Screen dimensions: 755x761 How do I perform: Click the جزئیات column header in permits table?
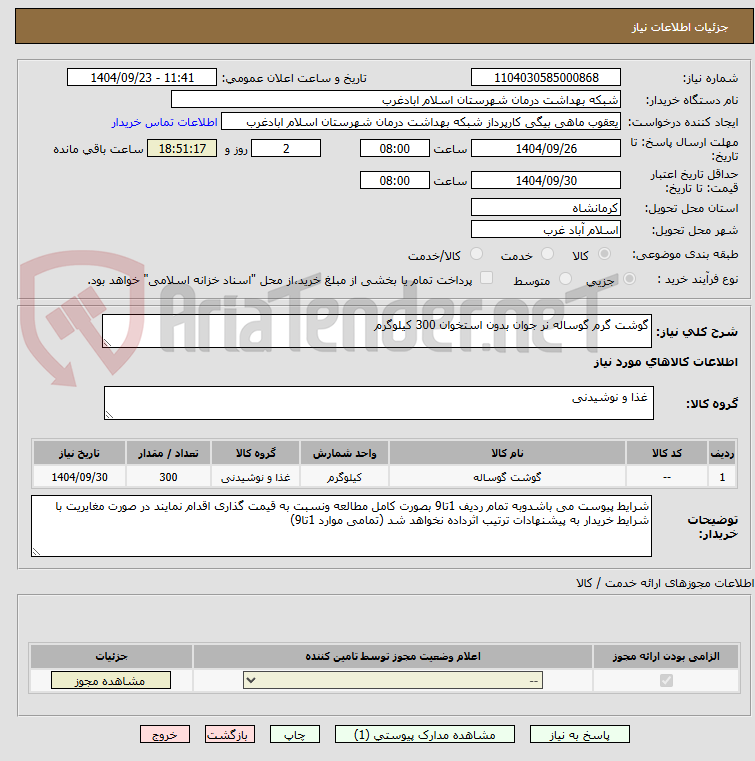[111, 656]
